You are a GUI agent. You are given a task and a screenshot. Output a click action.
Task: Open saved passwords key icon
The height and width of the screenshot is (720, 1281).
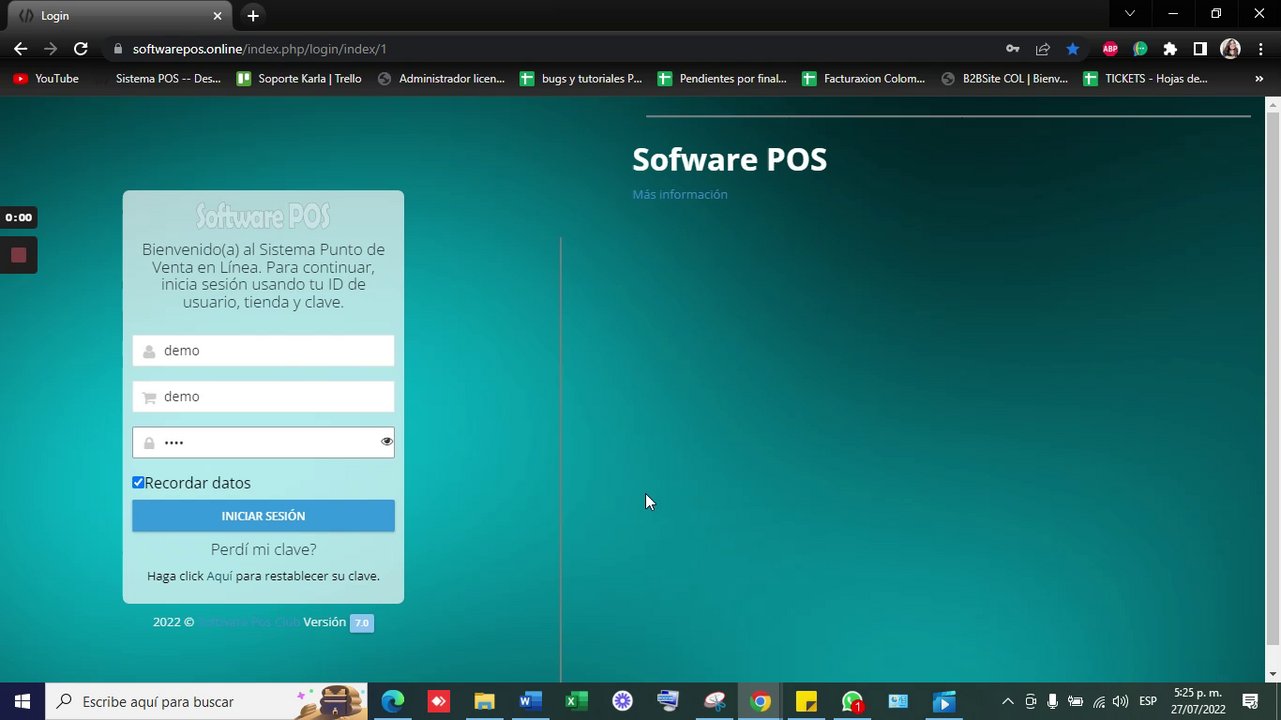pyautogui.click(x=1013, y=48)
